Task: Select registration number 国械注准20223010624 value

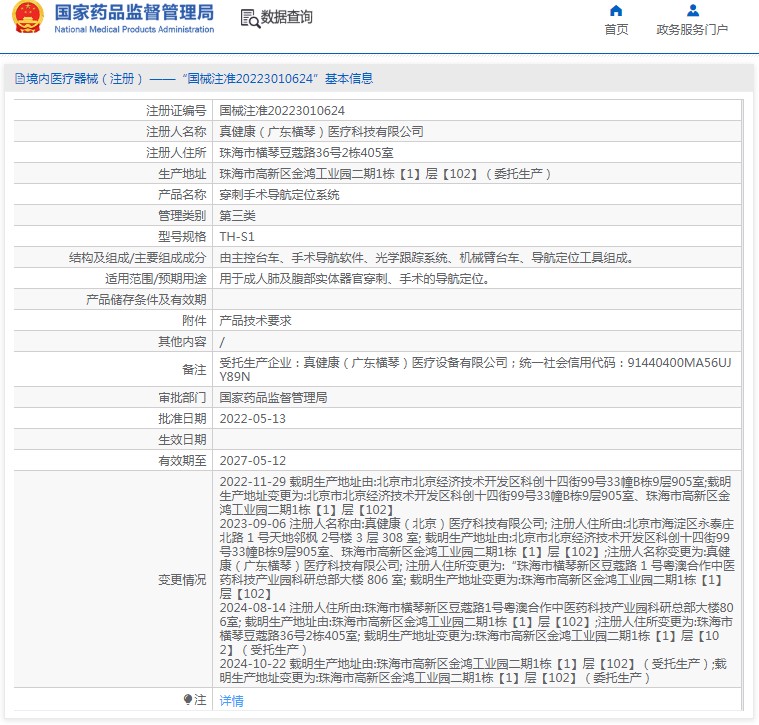Action: point(282,111)
